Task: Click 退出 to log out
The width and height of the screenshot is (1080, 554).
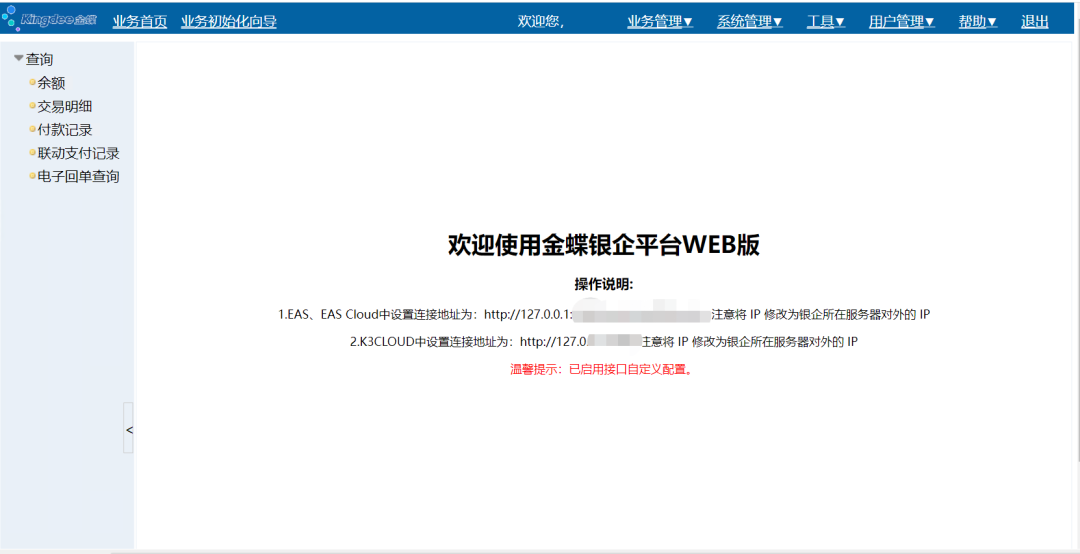Action: coord(1035,22)
